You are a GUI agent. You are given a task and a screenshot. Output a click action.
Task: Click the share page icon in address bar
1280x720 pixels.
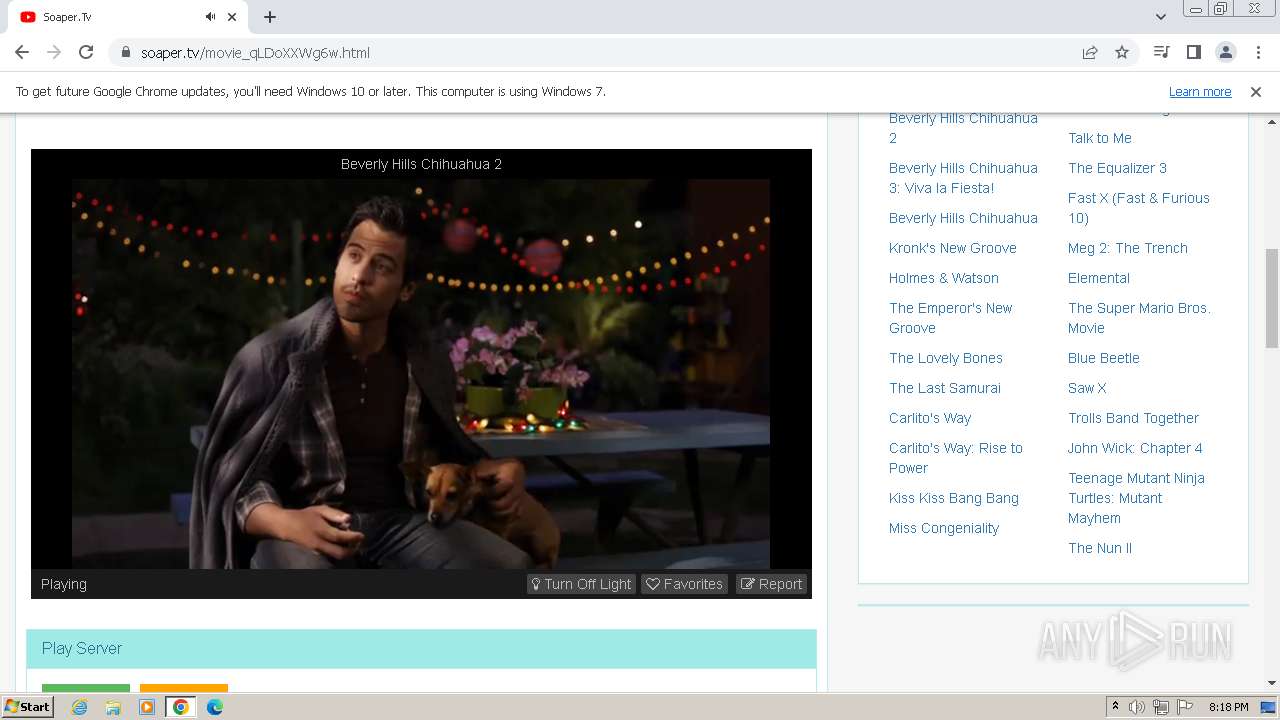point(1090,53)
